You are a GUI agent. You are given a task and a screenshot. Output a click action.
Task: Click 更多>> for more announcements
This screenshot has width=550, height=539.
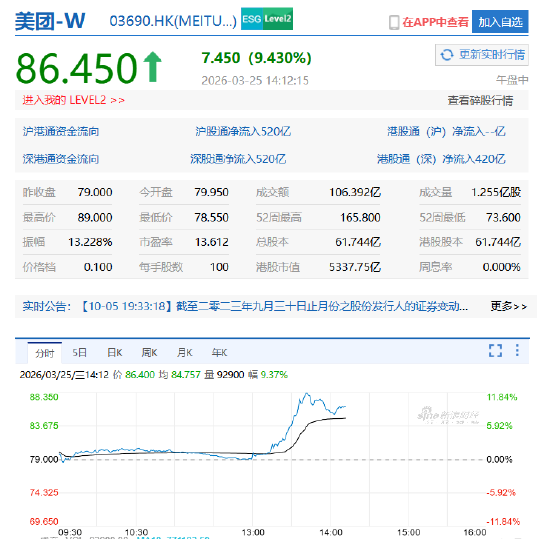(509, 306)
